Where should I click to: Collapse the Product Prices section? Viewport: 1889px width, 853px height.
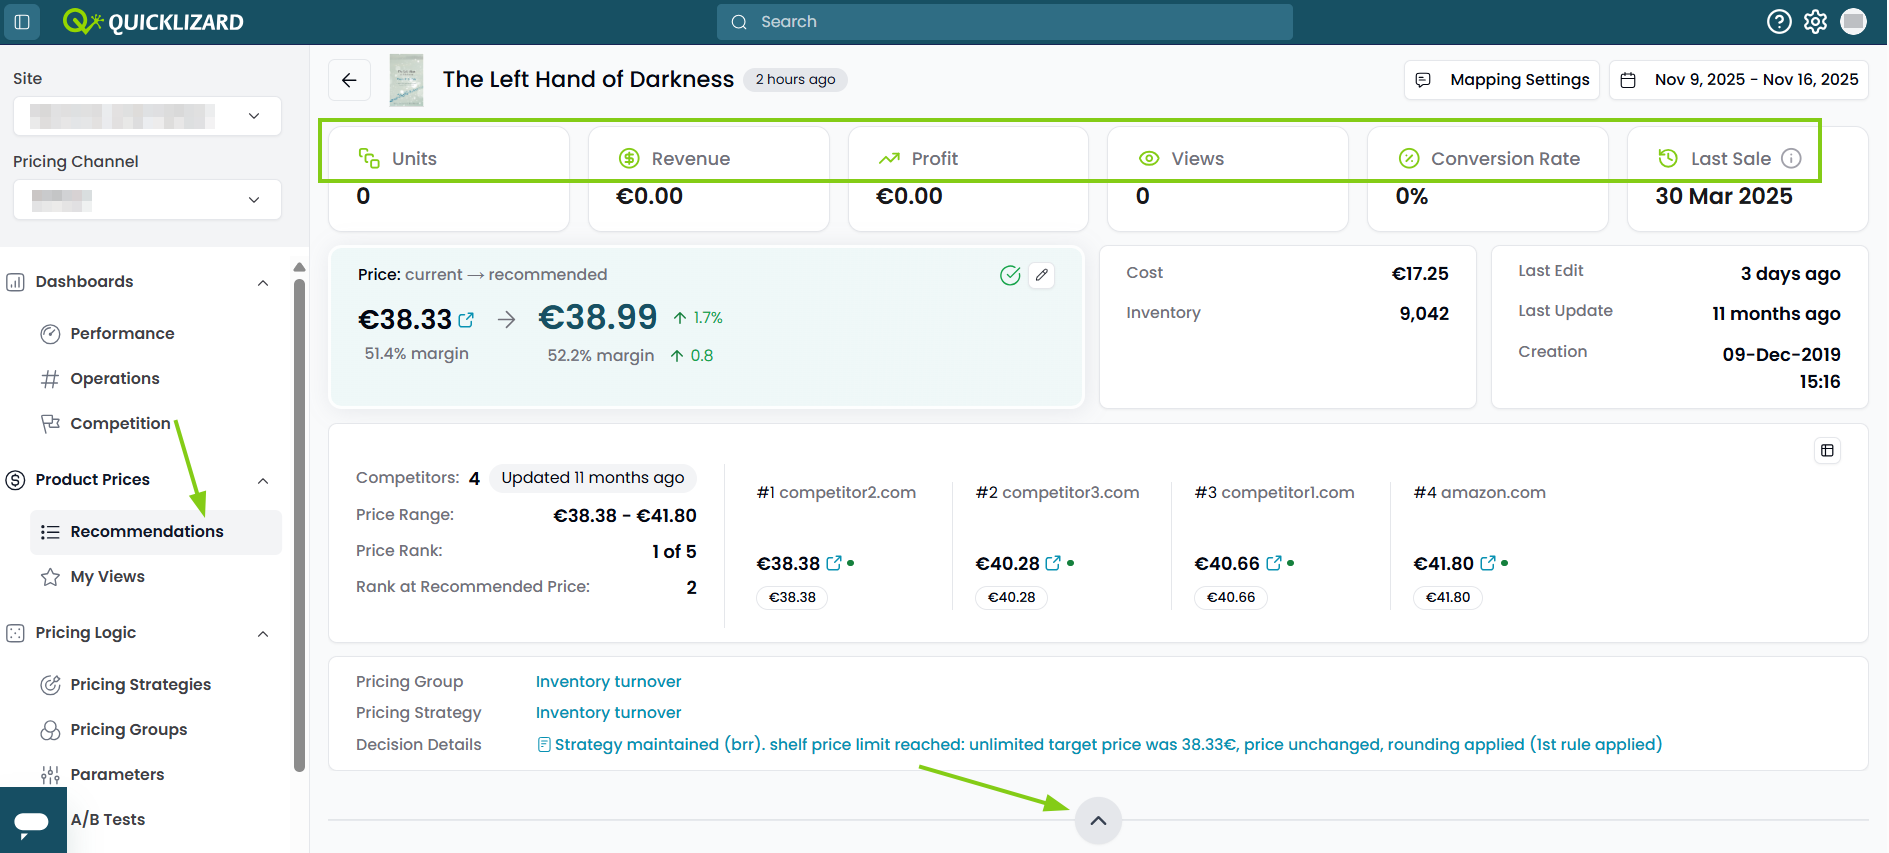coord(263,481)
